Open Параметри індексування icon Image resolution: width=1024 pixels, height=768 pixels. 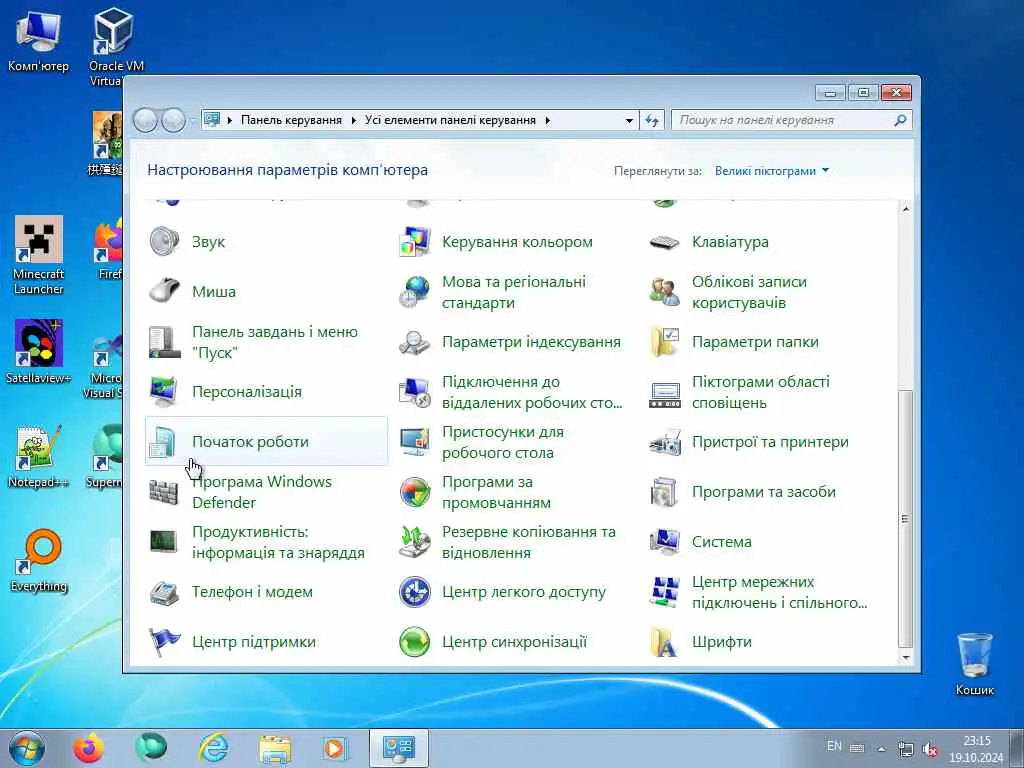[415, 342]
